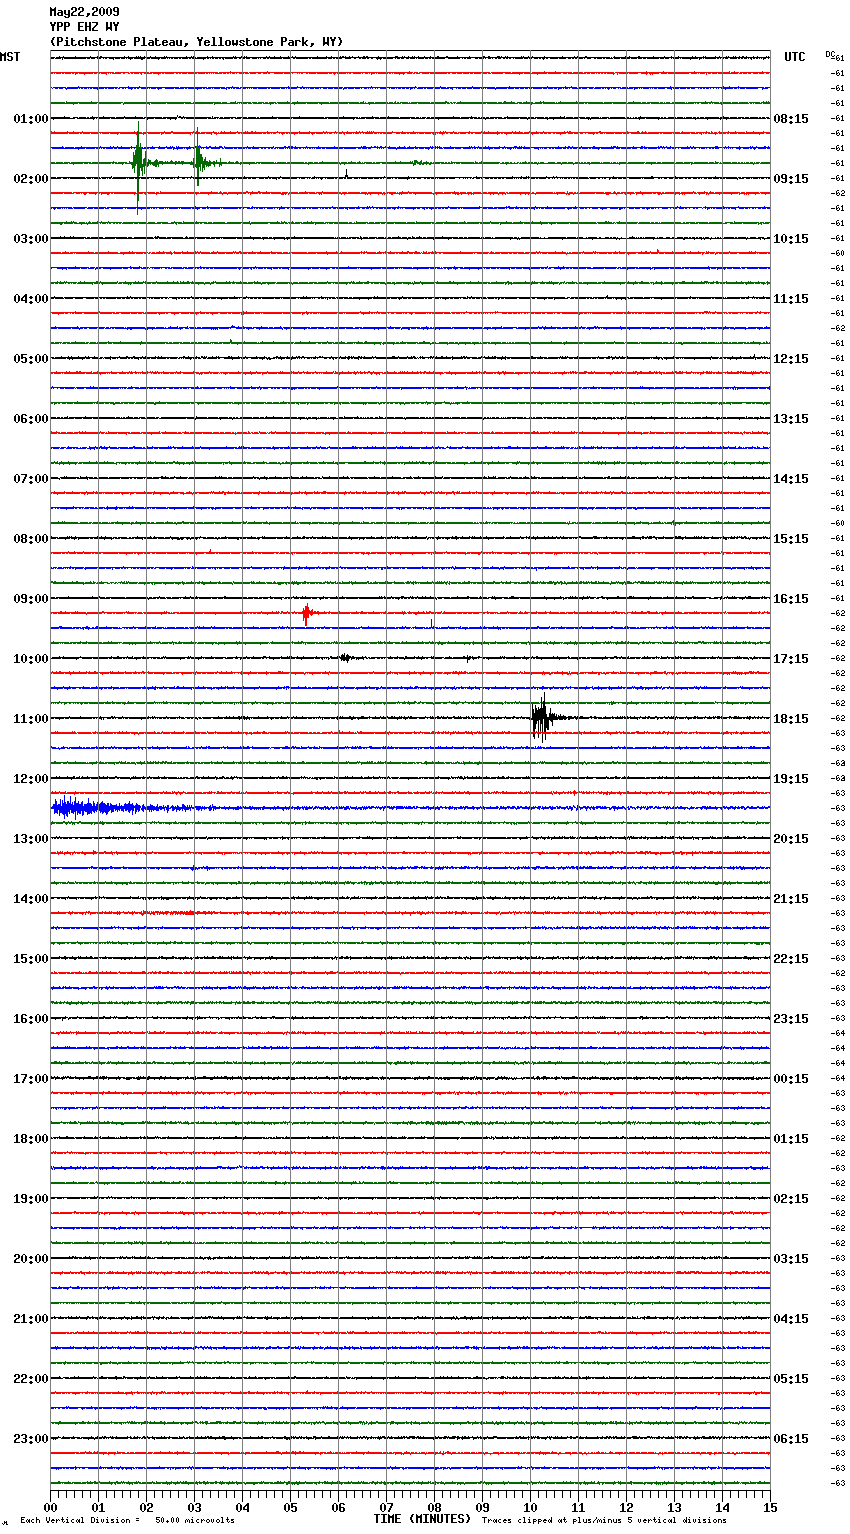Screen dimensions: 850x1534
Task: Select the 22:00 MST time label
Action: point(30,1379)
